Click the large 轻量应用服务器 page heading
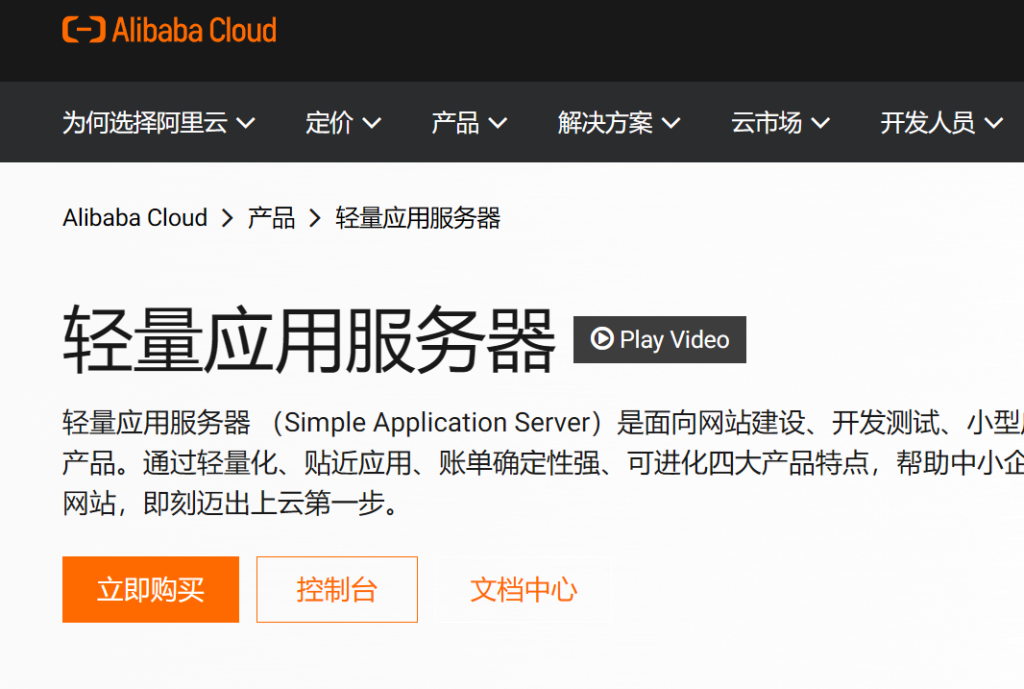This screenshot has height=689, width=1024. point(309,340)
